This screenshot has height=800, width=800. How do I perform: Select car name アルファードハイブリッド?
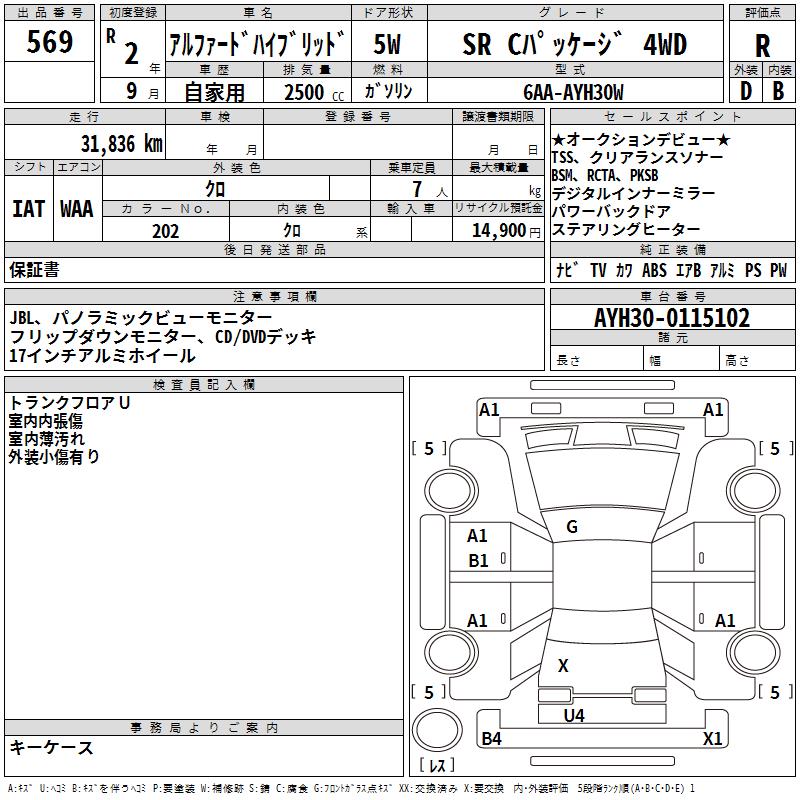(257, 44)
